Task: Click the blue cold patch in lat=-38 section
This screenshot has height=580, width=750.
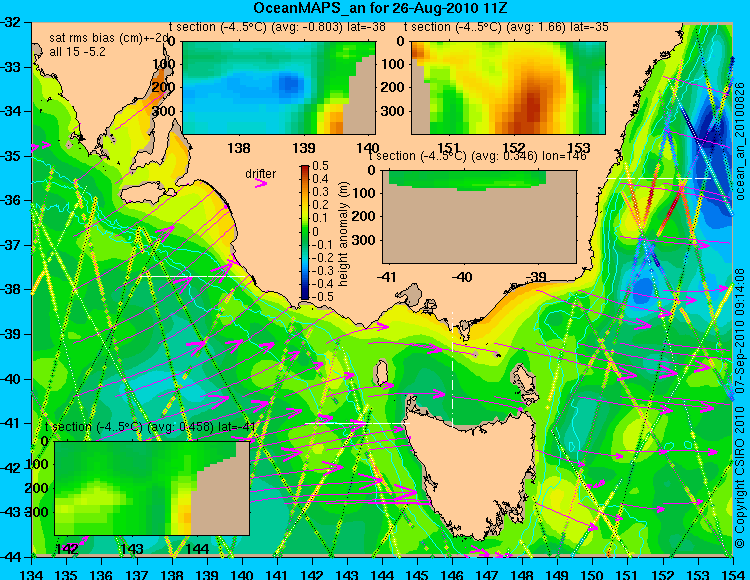Action: tap(289, 84)
